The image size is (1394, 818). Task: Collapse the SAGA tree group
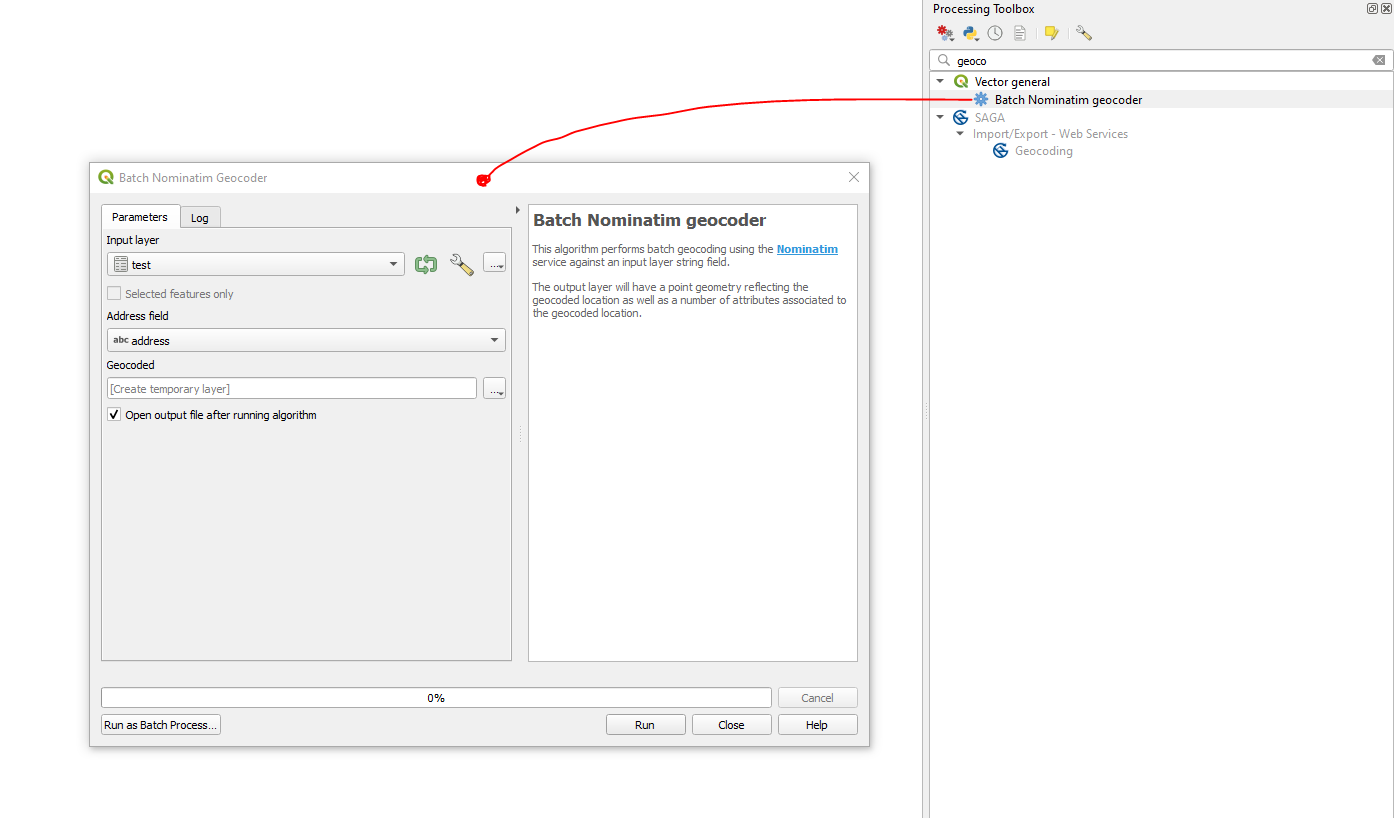940,117
